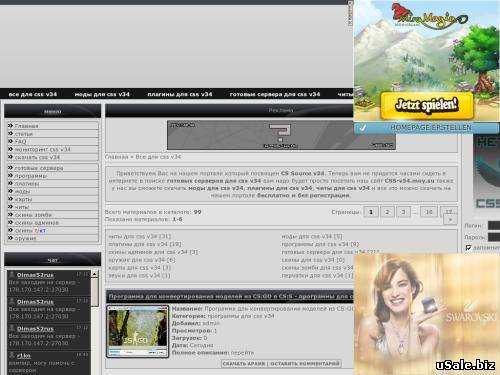Image resolution: width=500 pixels, height=375 pixels.
Task: Click the Jetzt spielen! button
Action: pos(427,105)
